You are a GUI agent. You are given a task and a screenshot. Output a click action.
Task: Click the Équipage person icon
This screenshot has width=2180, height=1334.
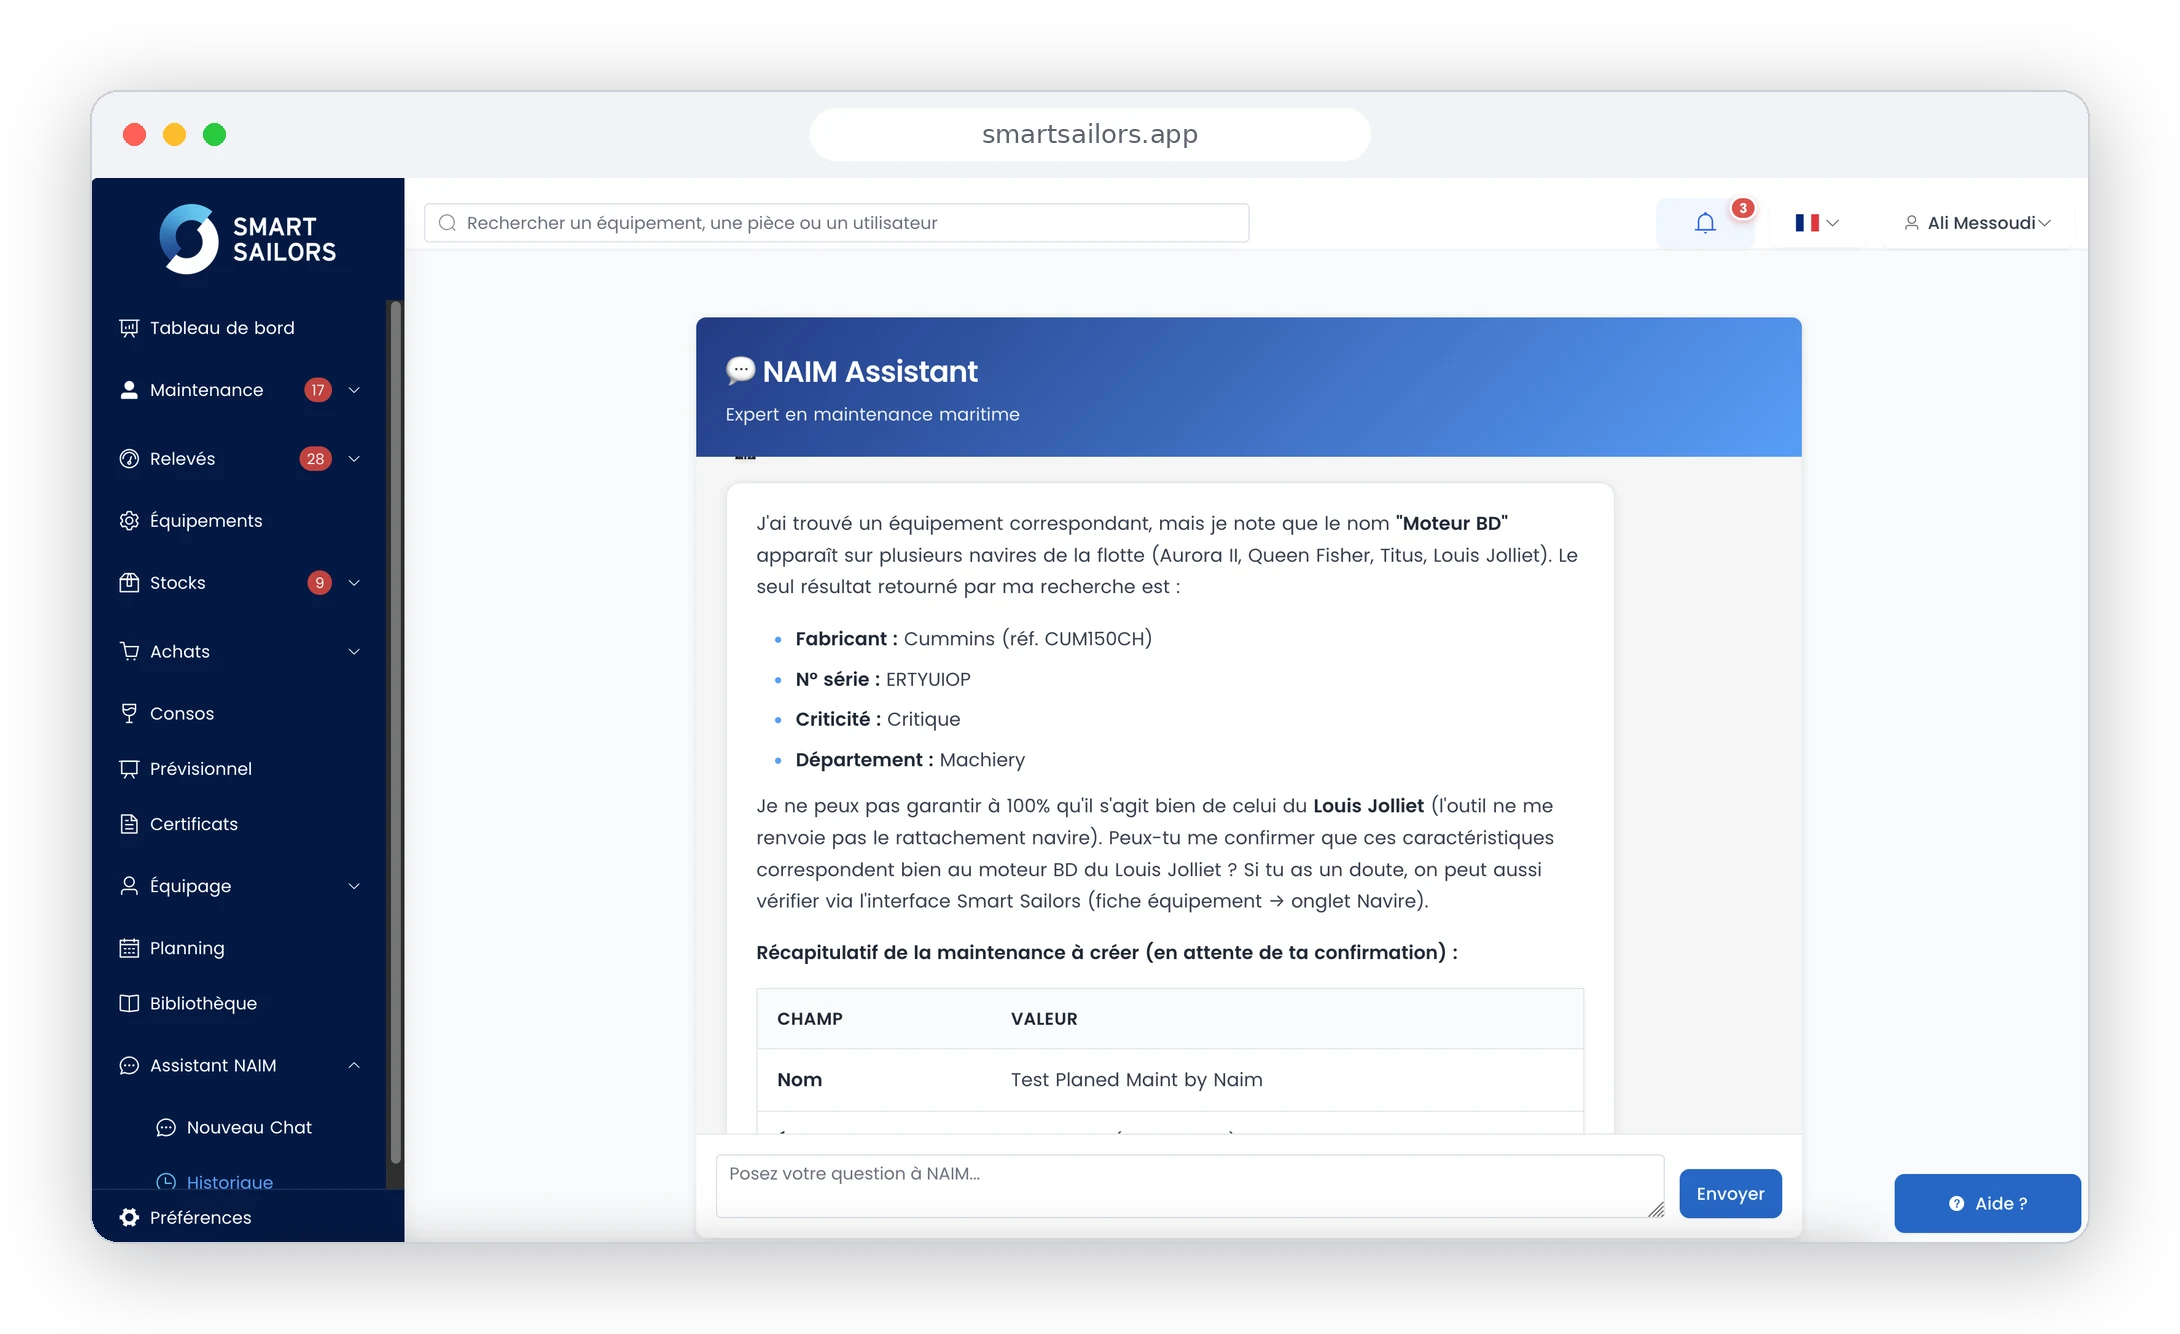click(129, 886)
